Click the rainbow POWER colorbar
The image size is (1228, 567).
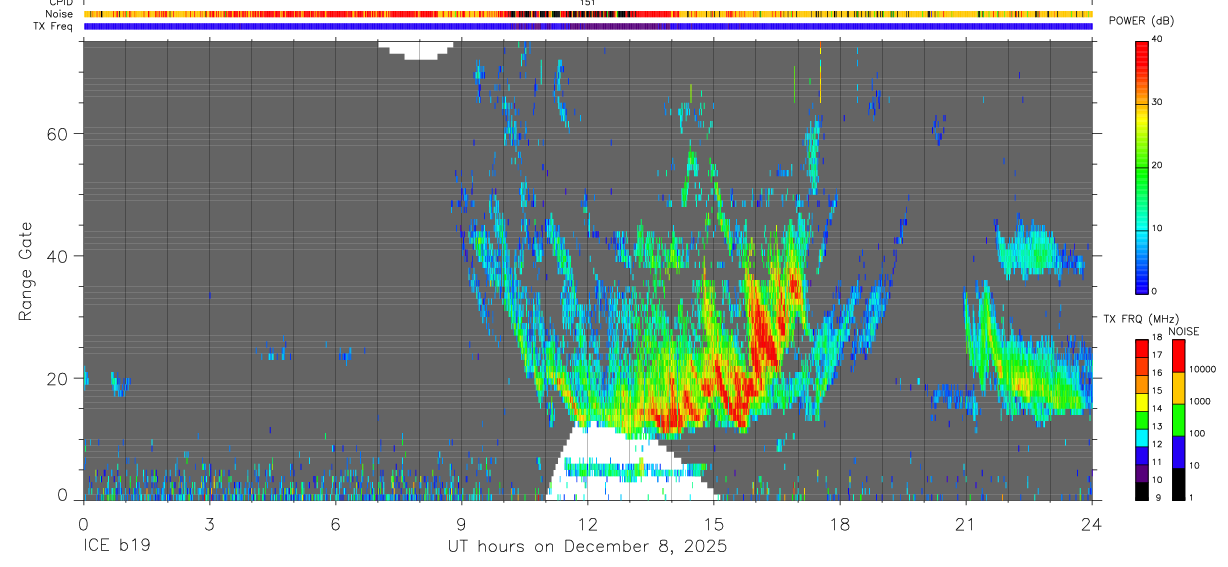1142,166
